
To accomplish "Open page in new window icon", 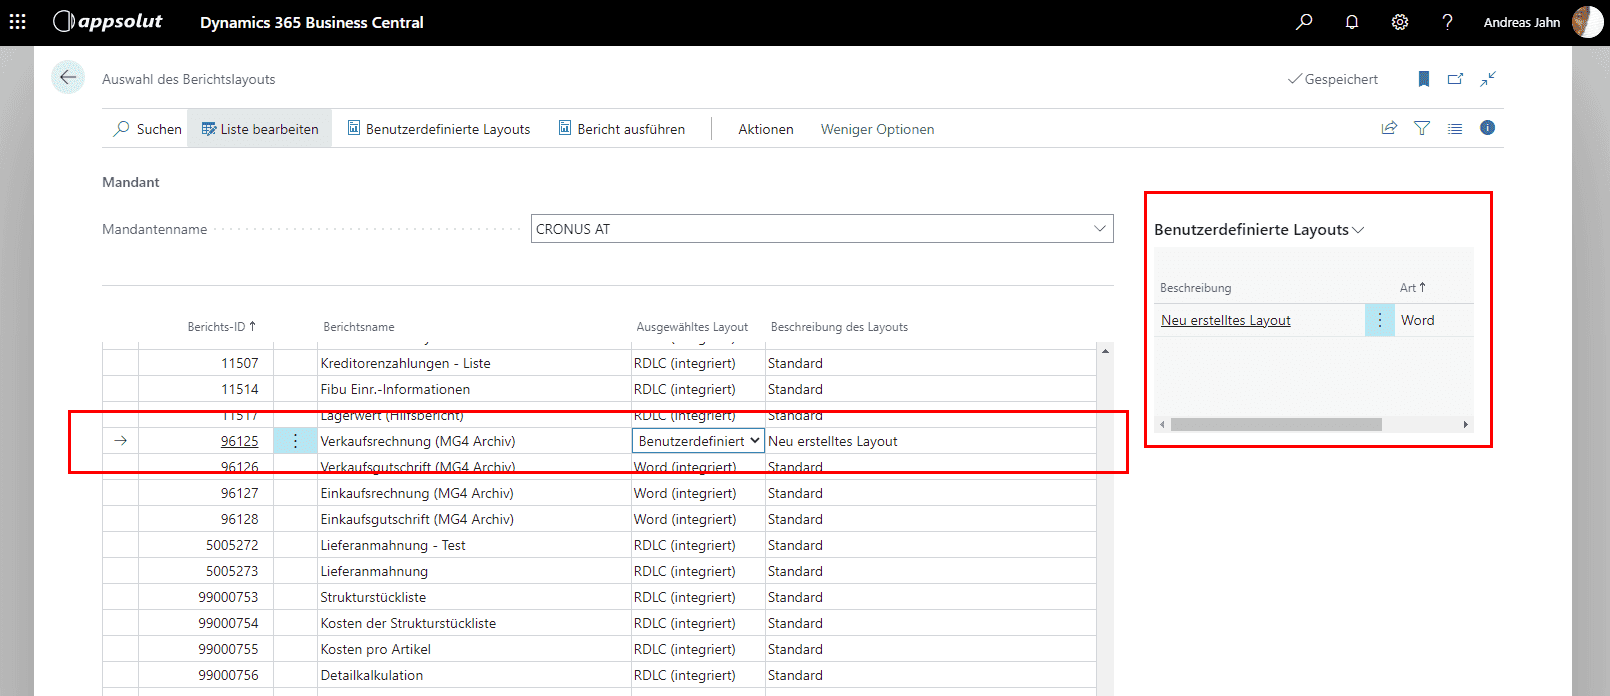I will (x=1456, y=79).
